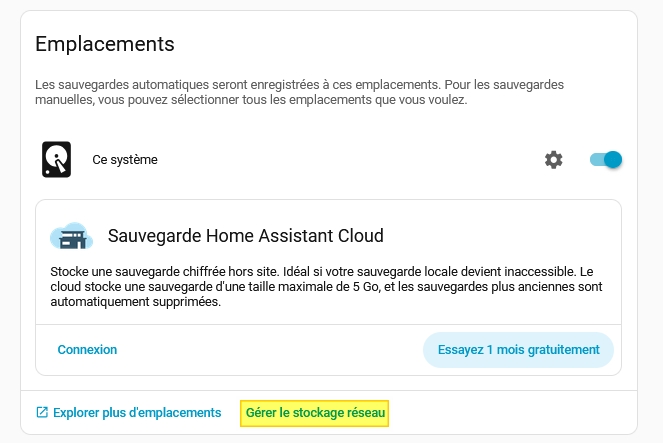Click house symbol inside the cloud icon
This screenshot has width=663, height=443.
tap(71, 240)
